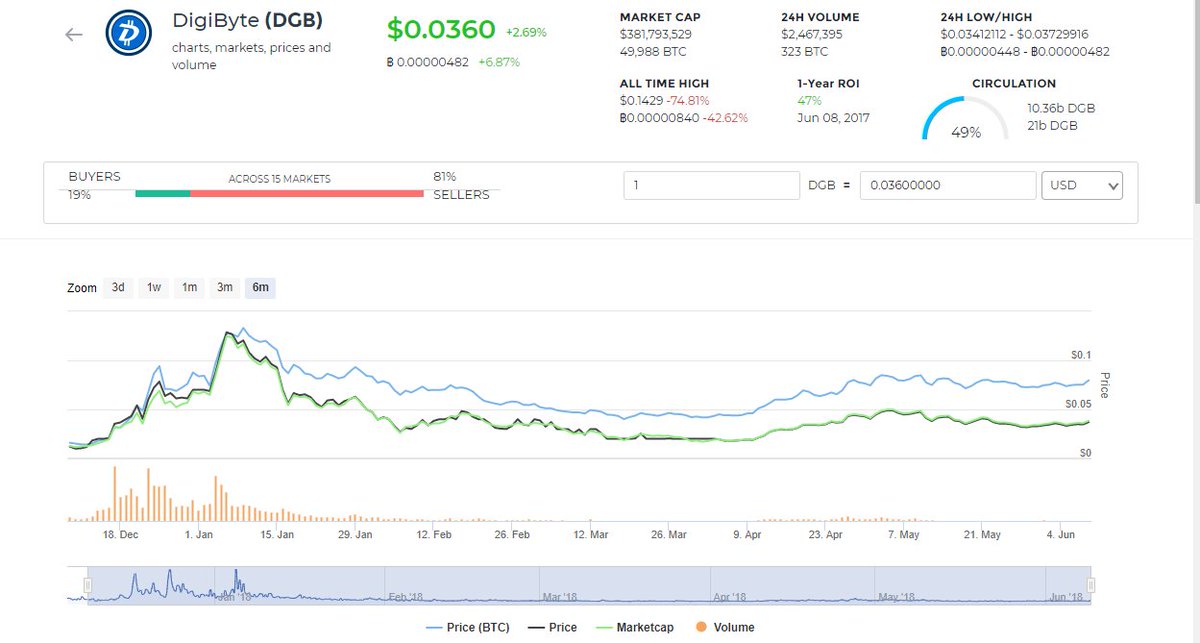Toggle the Marketcap legend series

pos(634,627)
